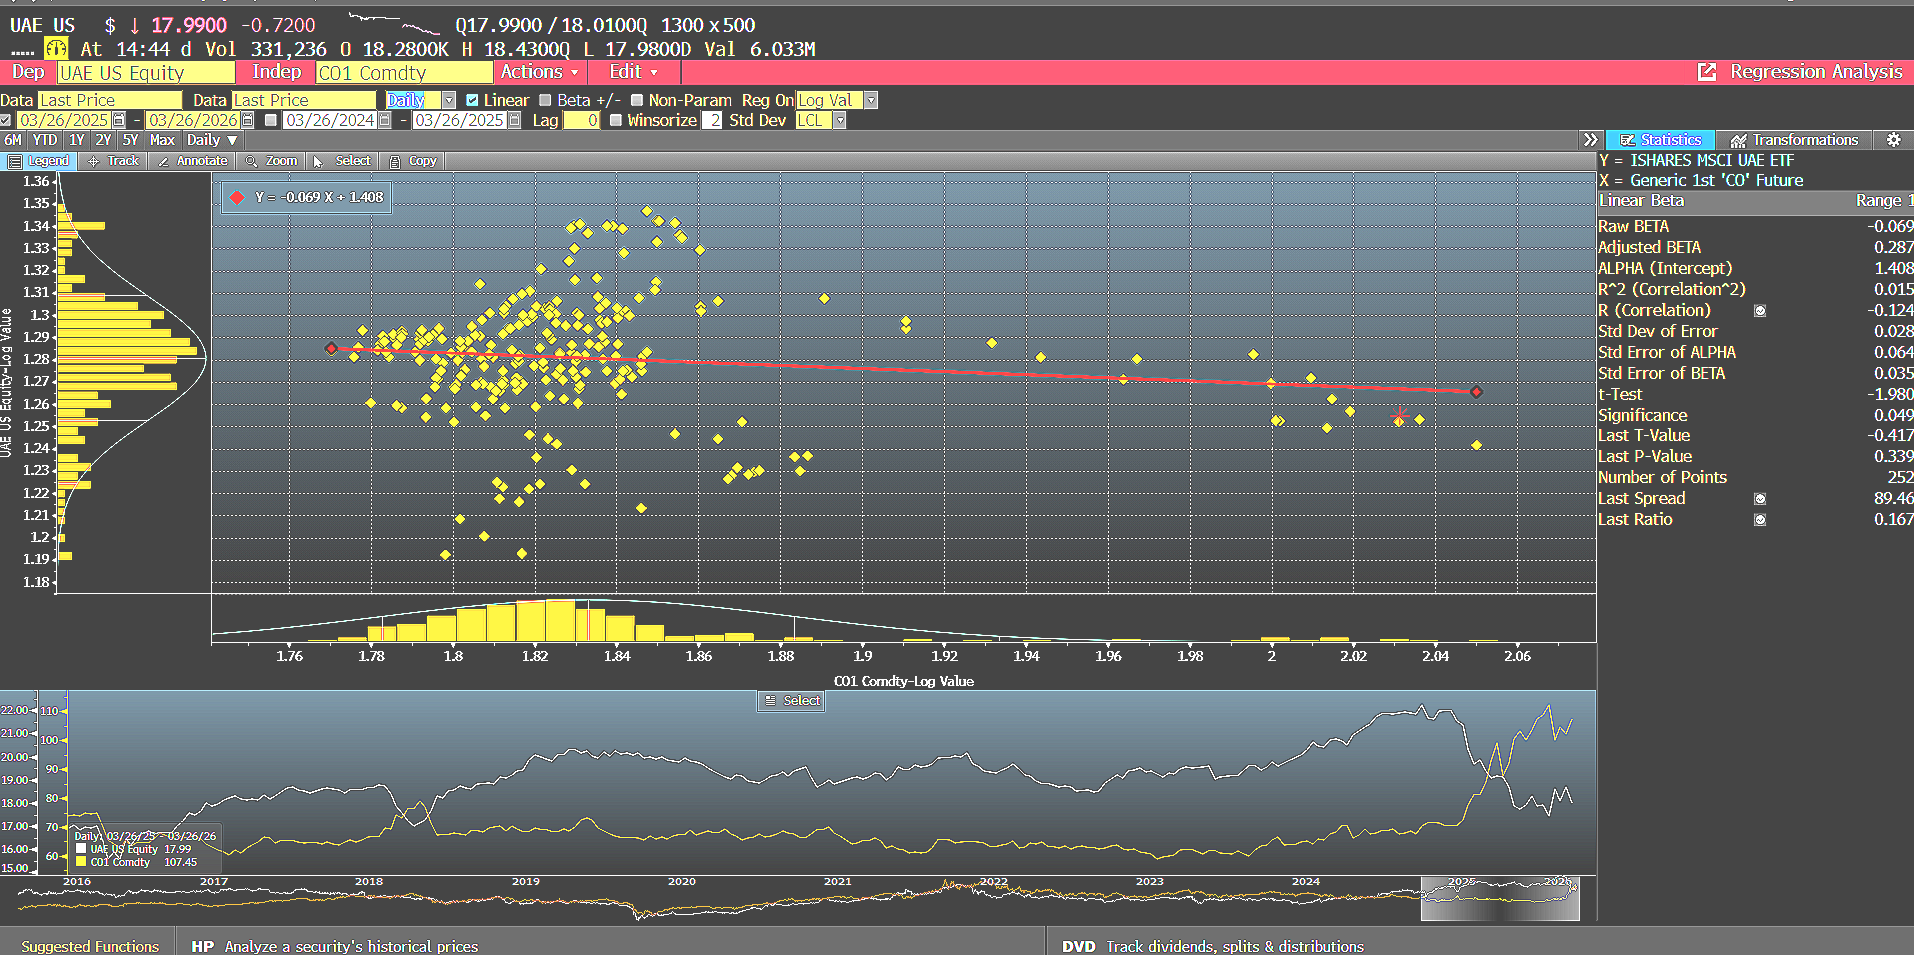Open the chart settings gear icon

point(1892,140)
